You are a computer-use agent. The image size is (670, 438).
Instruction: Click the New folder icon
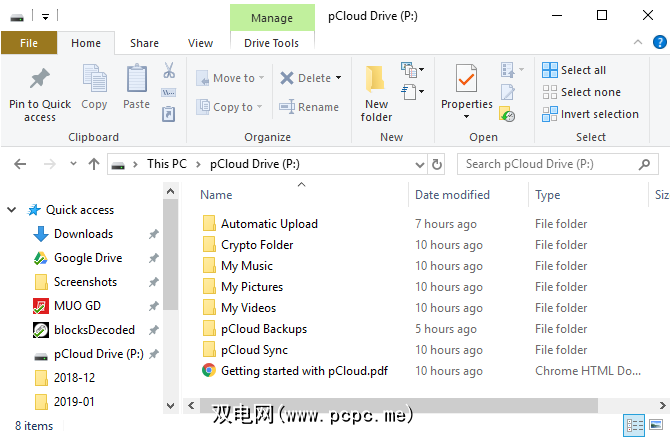[x=375, y=79]
